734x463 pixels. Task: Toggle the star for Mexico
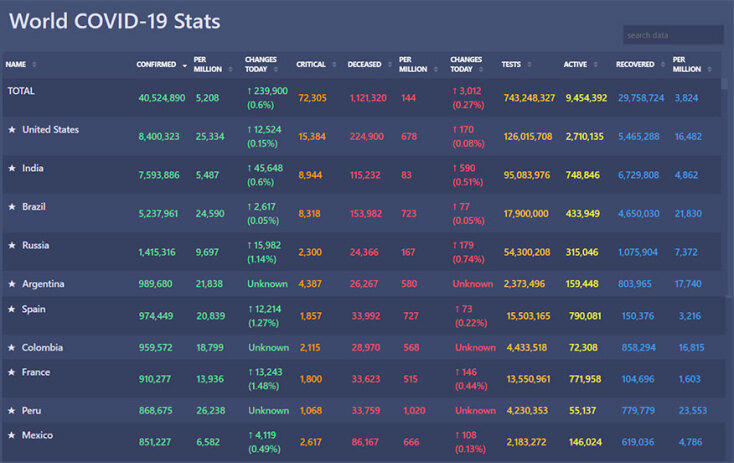pos(12,436)
